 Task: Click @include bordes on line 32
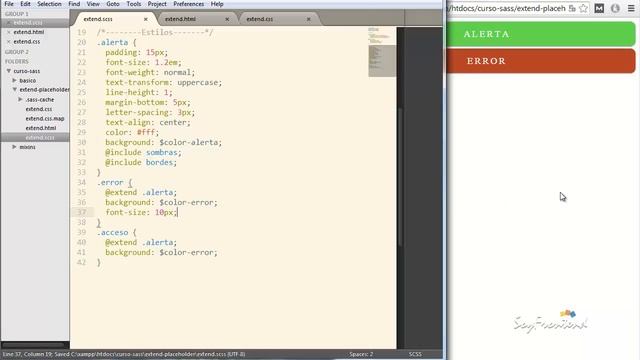tap(141, 162)
